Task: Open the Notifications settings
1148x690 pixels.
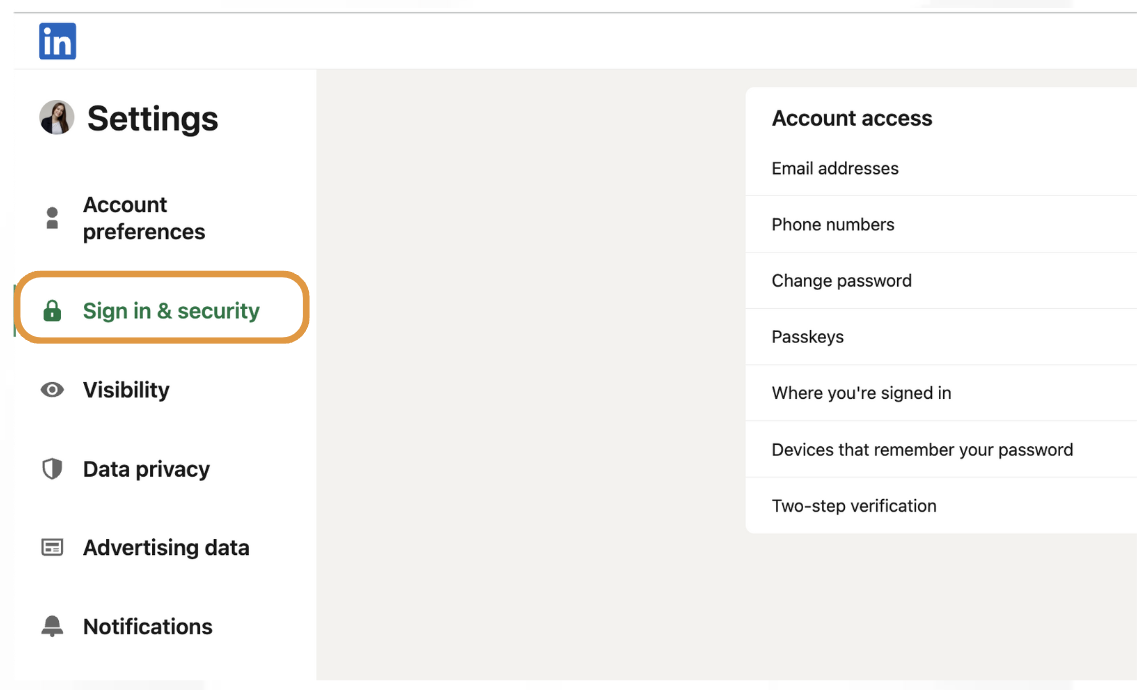Action: (x=148, y=626)
